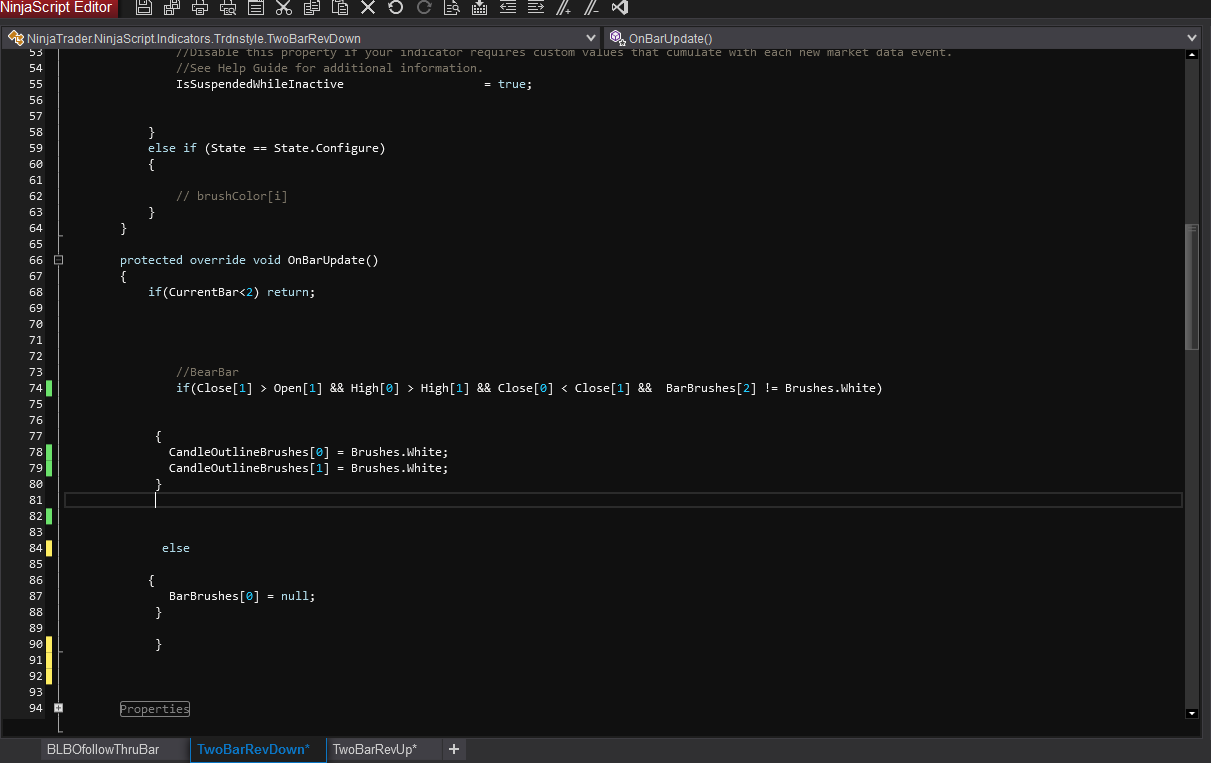
Task: Click the collapsed Properties region label
Action: click(x=155, y=708)
